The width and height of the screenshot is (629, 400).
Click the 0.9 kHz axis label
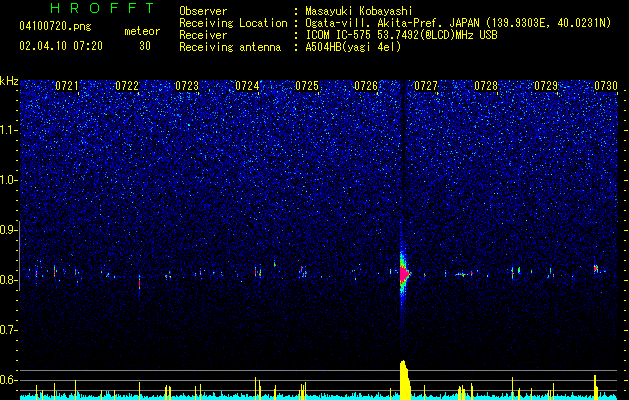point(9,230)
